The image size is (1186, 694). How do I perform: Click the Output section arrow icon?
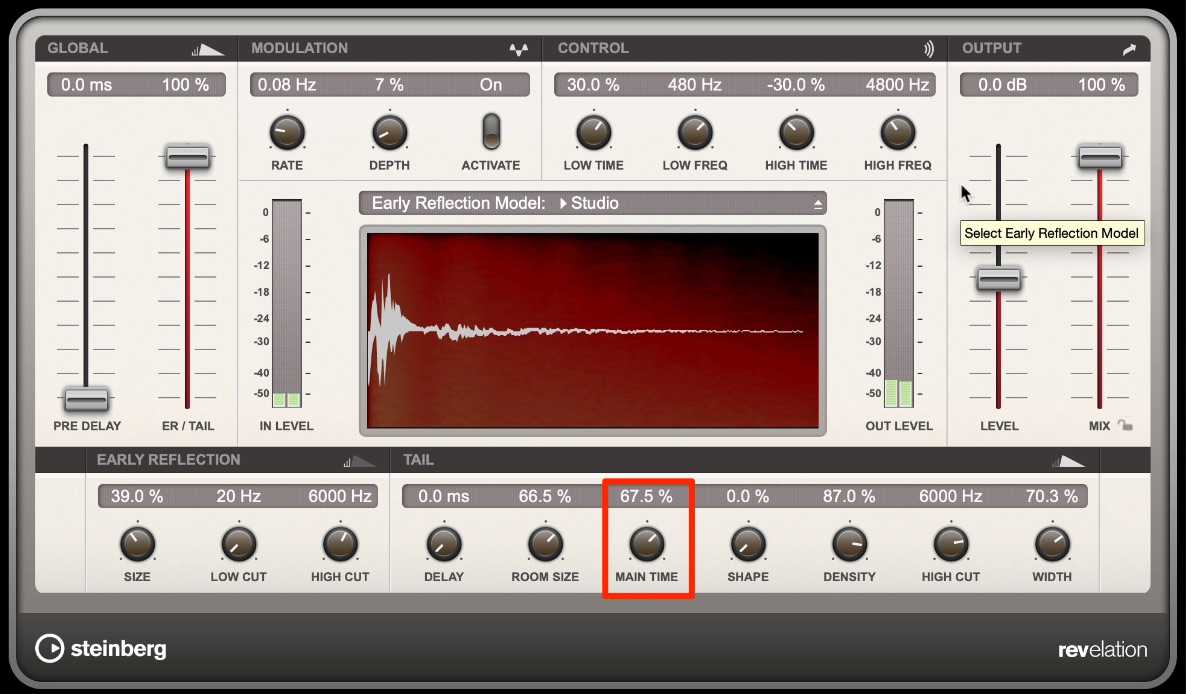pyautogui.click(x=1129, y=49)
